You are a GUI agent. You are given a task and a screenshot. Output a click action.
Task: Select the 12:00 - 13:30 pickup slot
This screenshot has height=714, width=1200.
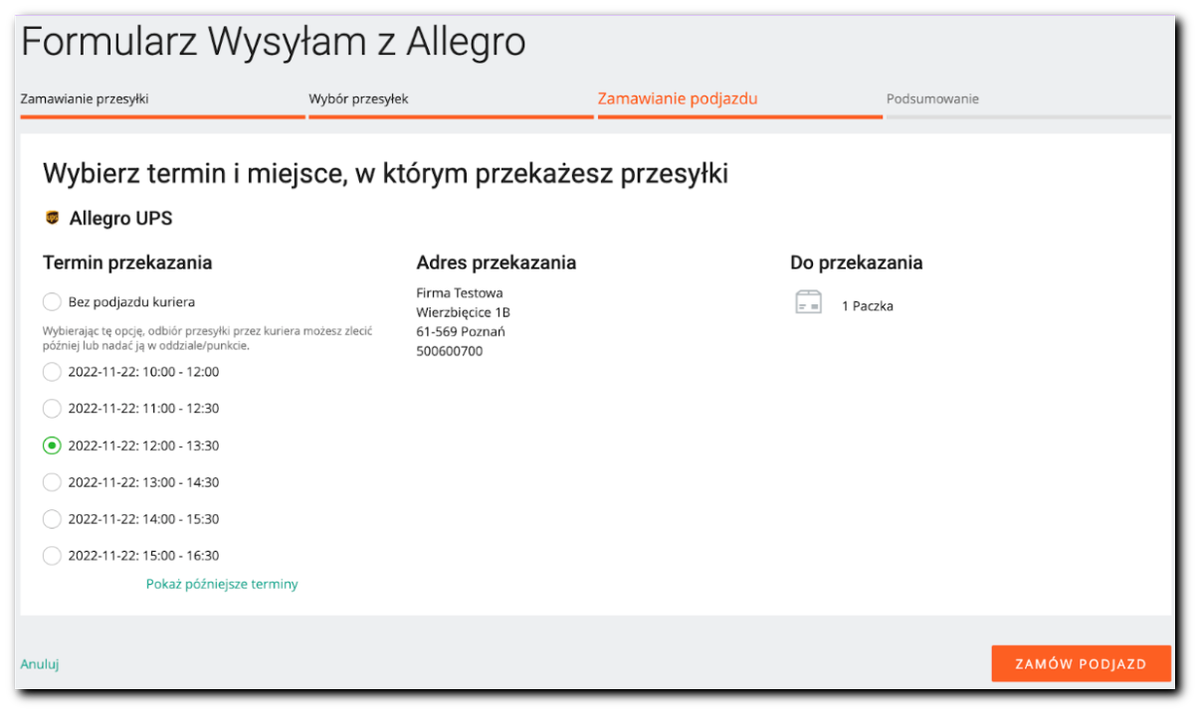(x=52, y=445)
